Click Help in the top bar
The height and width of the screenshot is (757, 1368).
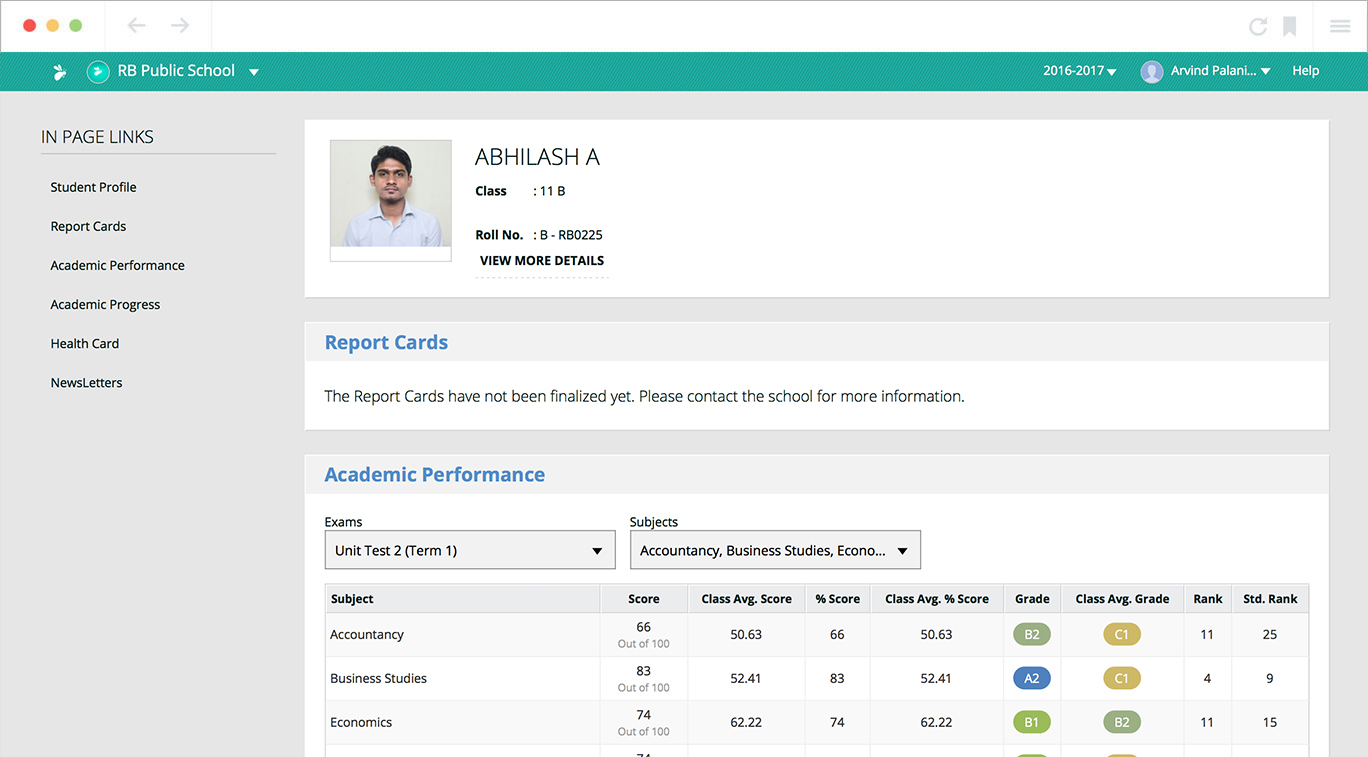(1305, 71)
